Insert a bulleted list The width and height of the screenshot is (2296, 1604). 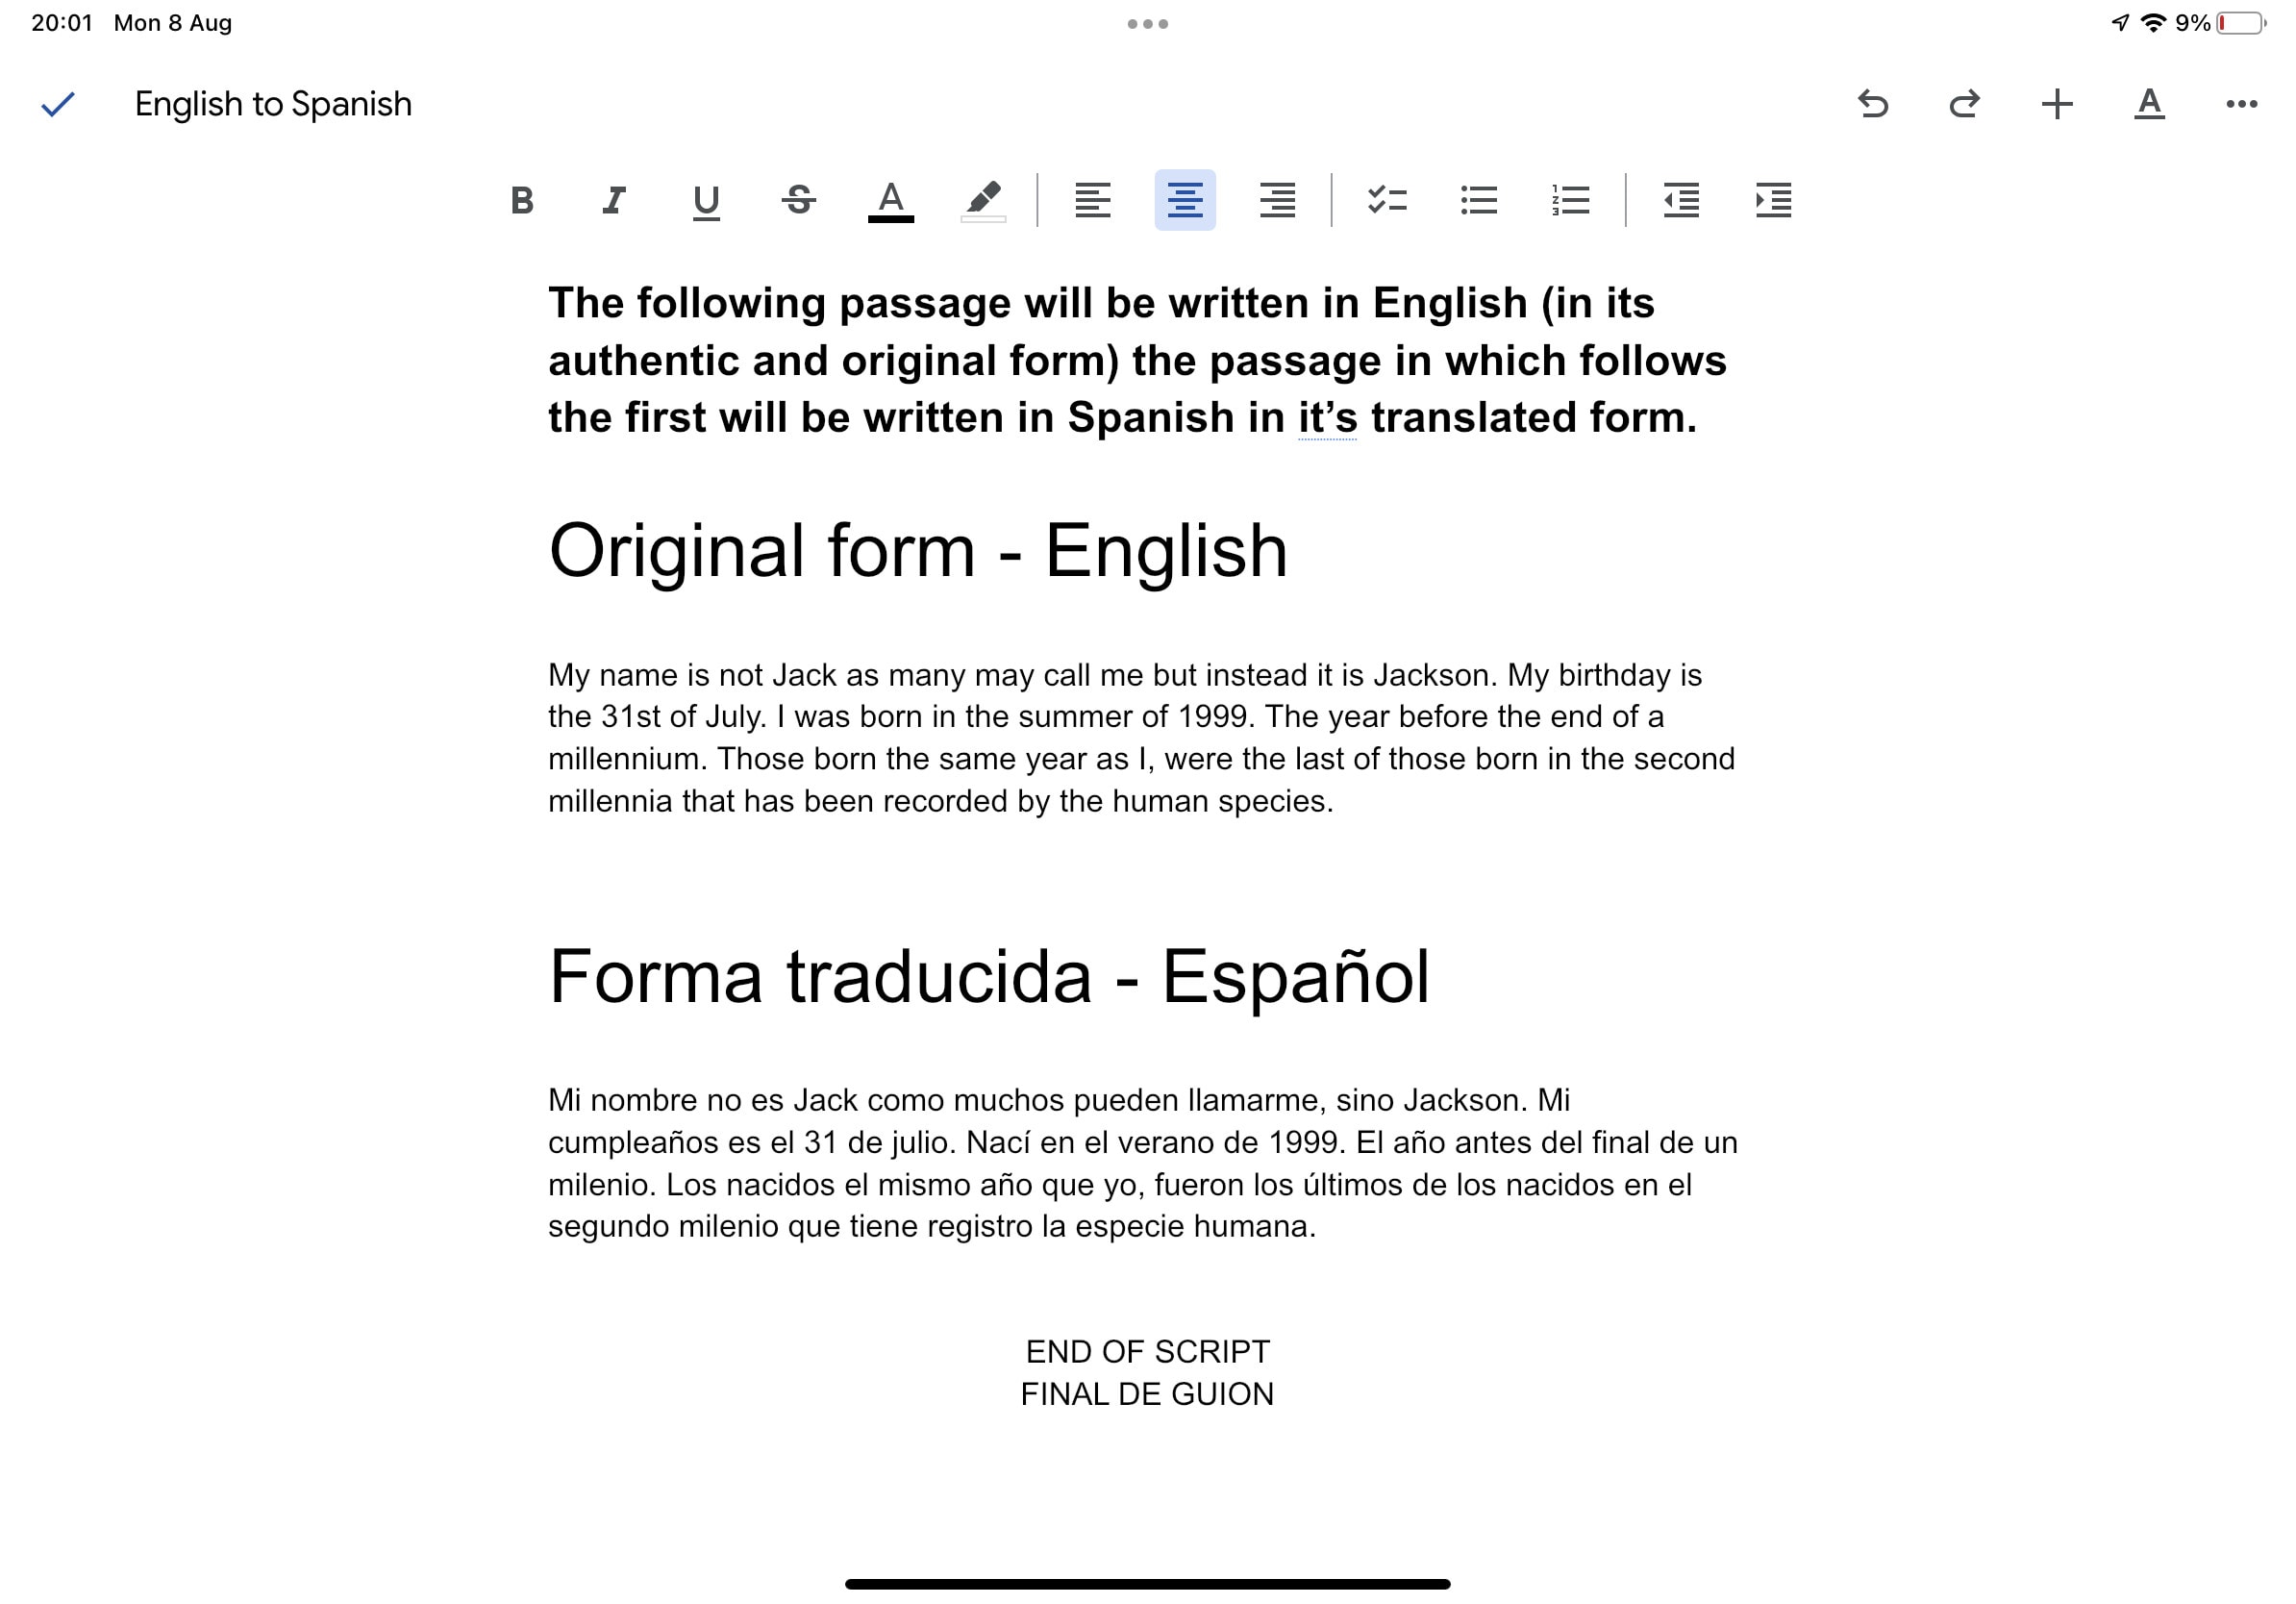click(1479, 200)
